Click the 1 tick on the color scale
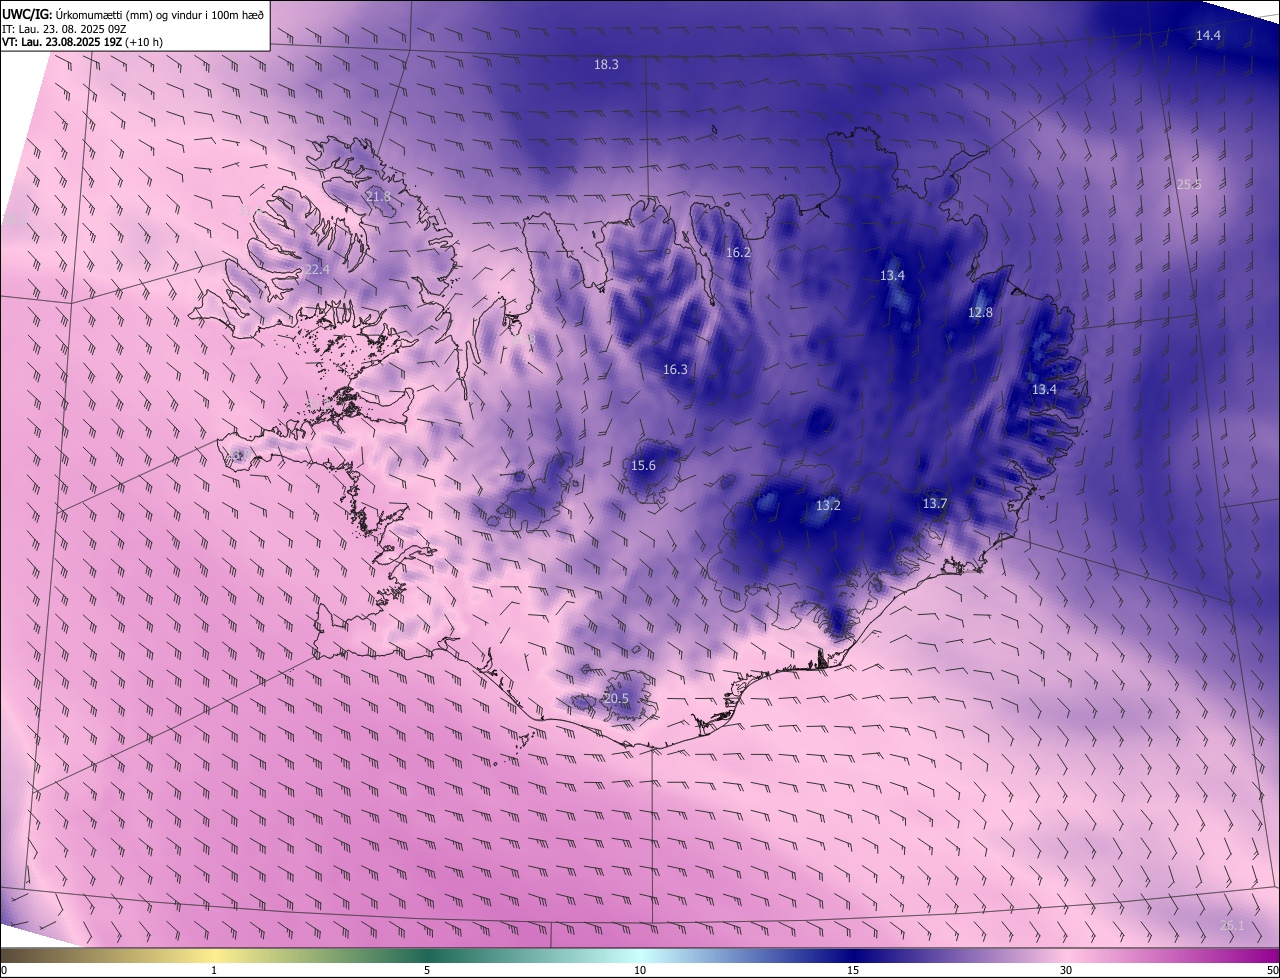Viewport: 1280px width, 978px height. [214, 970]
